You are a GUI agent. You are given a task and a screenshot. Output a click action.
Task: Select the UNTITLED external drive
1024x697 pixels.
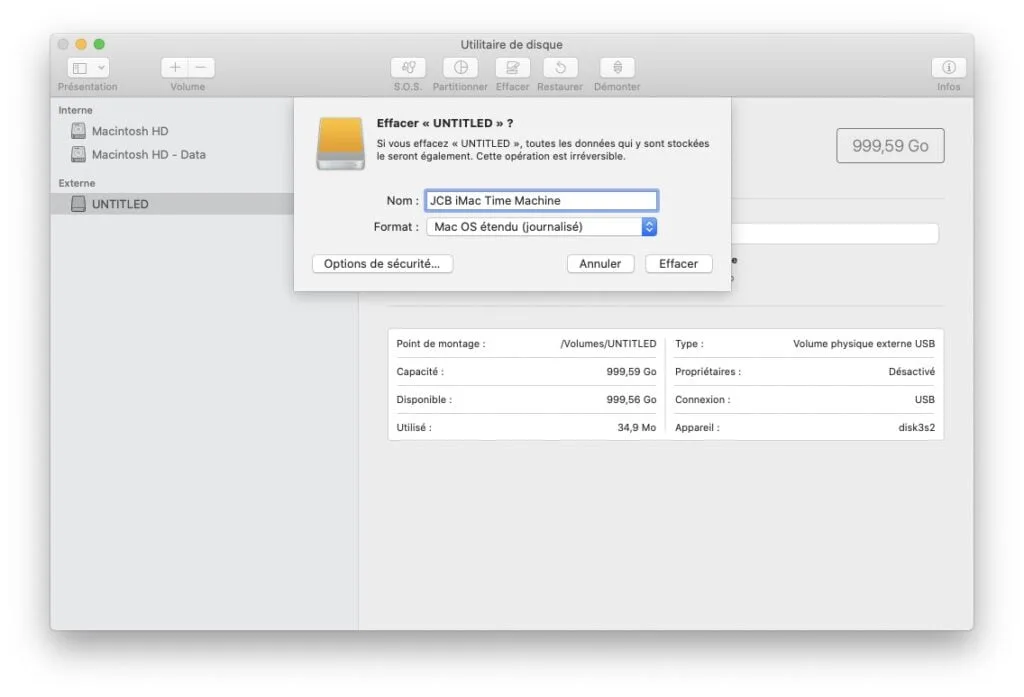[x=120, y=204]
